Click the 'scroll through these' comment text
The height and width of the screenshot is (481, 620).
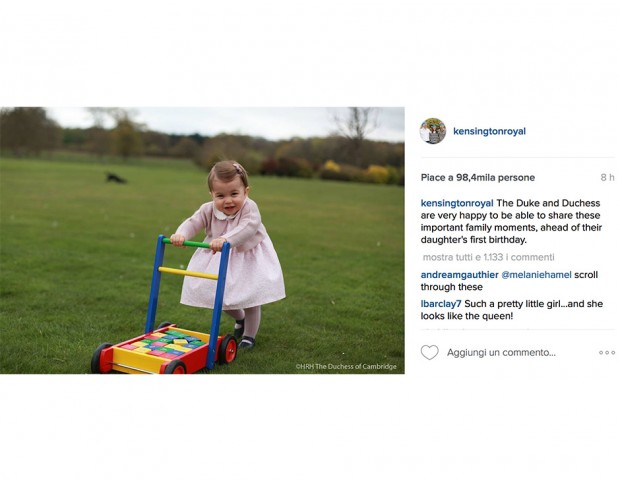click(509, 281)
